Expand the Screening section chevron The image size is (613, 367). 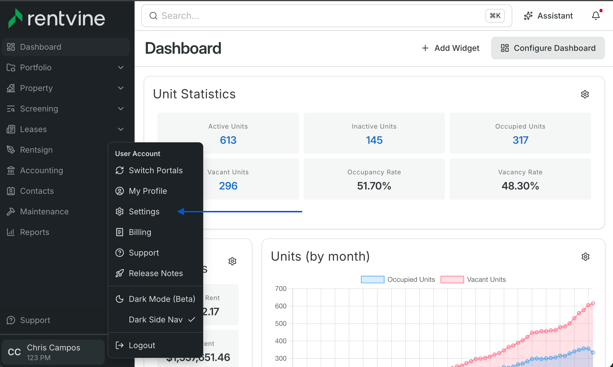121,109
